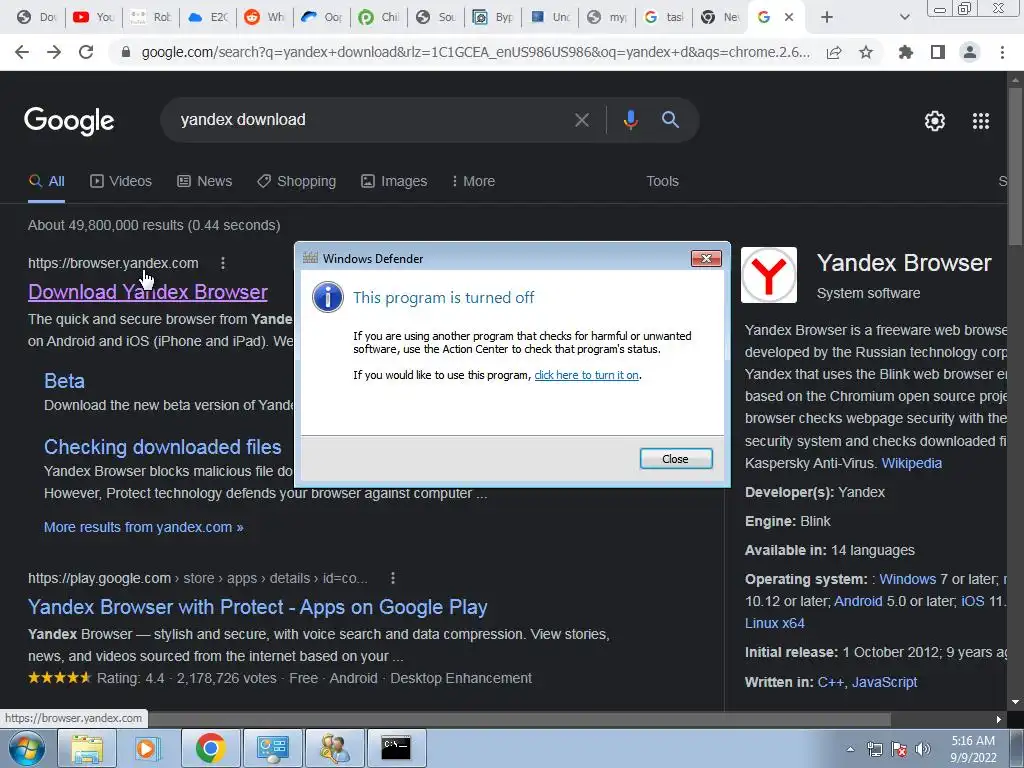The height and width of the screenshot is (768, 1024).
Task: Launch Windows Media Player from taskbar
Action: 148,748
